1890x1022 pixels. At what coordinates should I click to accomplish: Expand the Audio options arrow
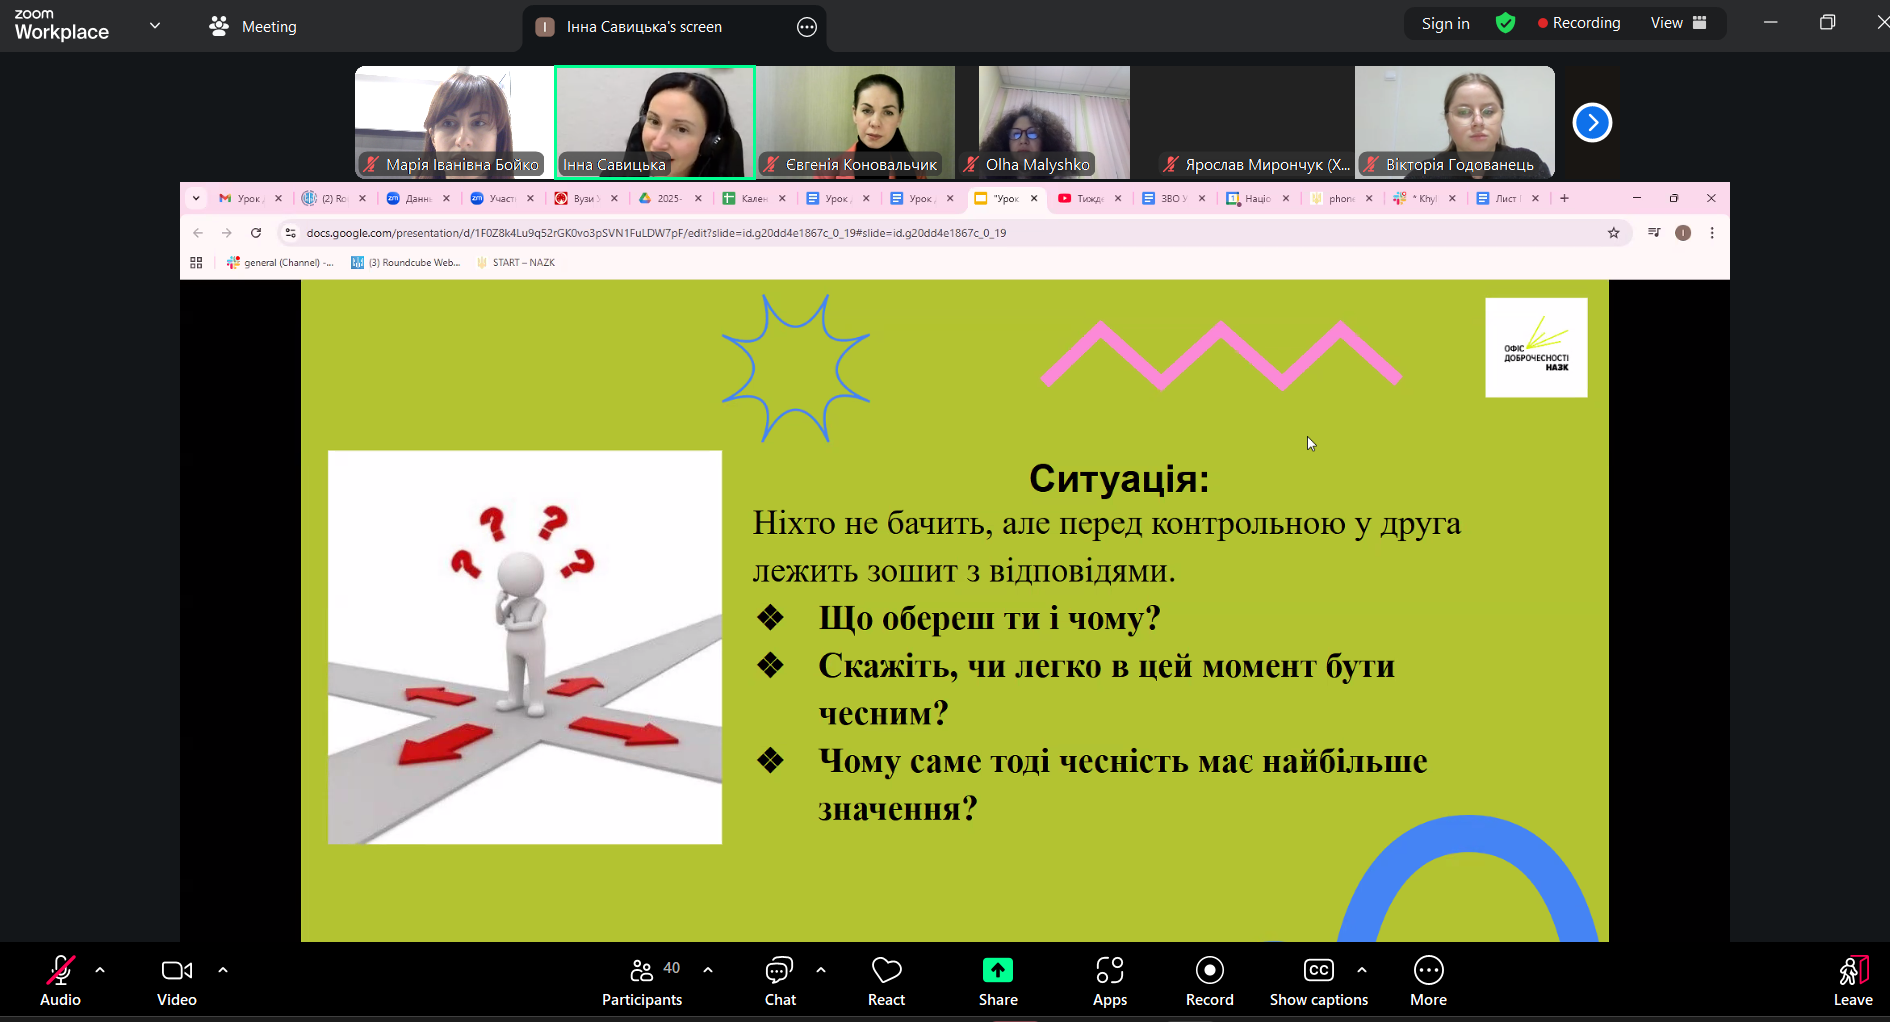[100, 969]
